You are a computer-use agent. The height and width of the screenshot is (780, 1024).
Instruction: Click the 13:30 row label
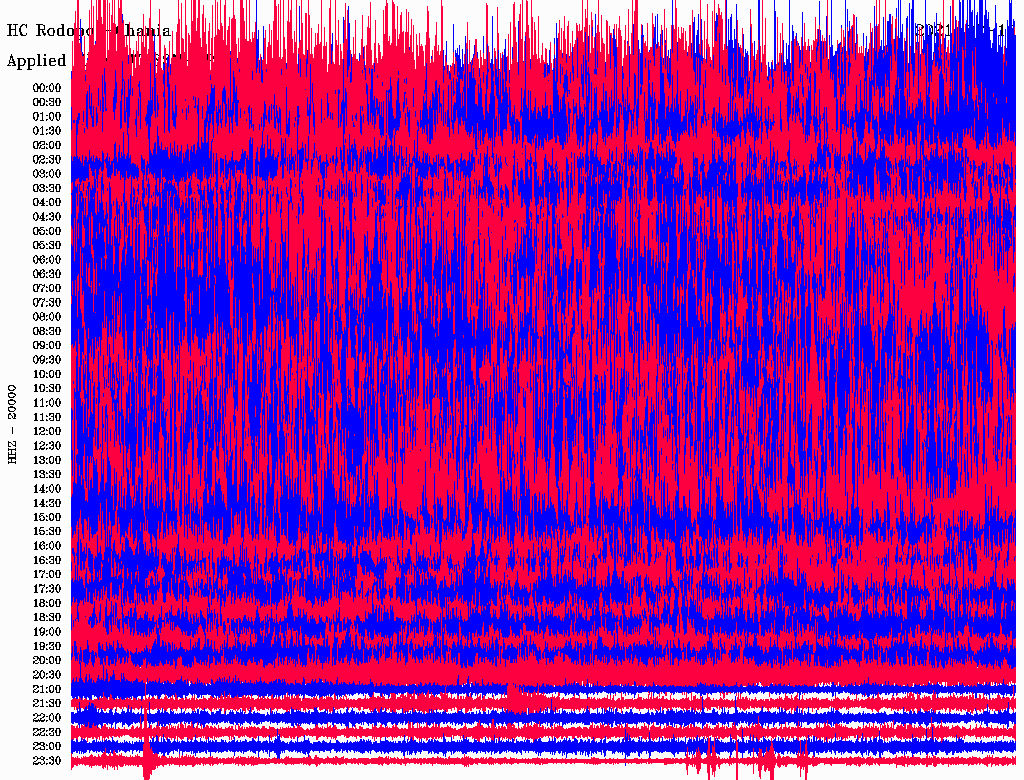pyautogui.click(x=47, y=474)
